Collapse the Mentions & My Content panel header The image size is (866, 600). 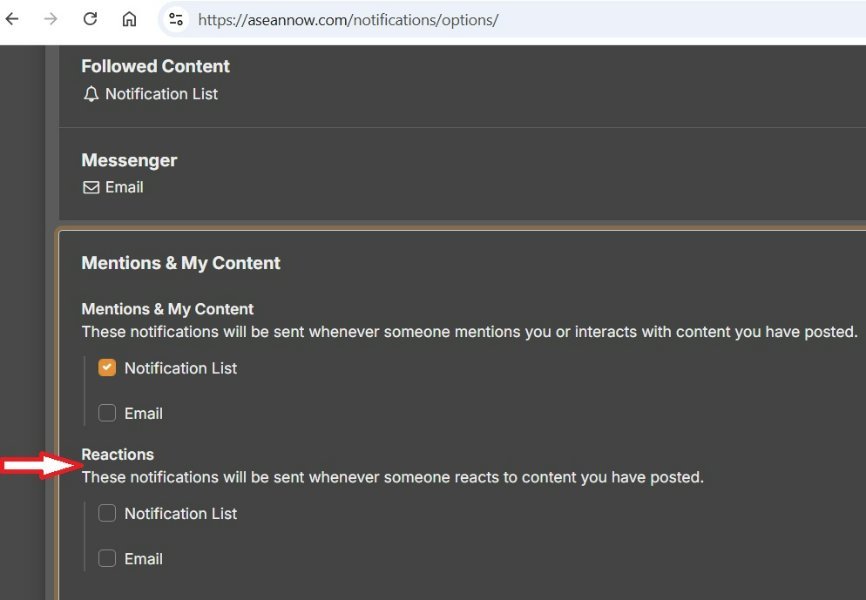coord(181,263)
